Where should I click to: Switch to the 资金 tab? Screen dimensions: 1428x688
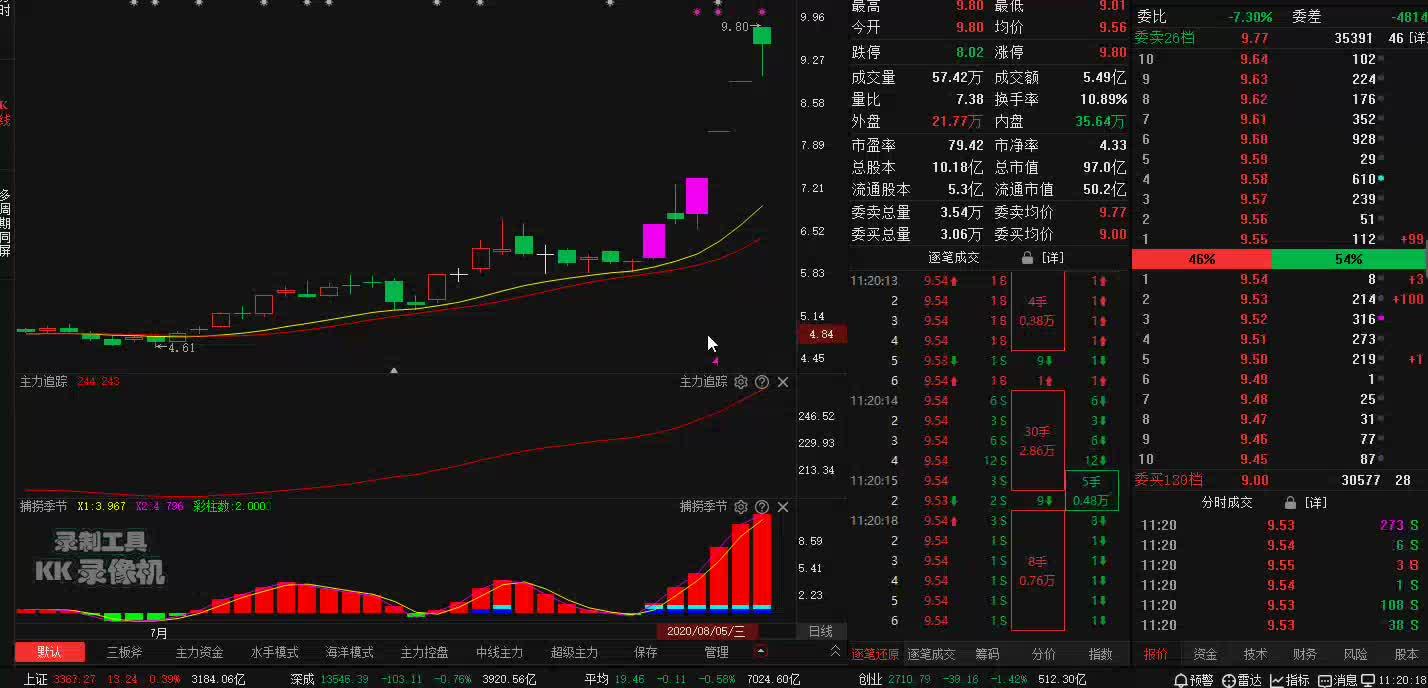click(x=1205, y=654)
